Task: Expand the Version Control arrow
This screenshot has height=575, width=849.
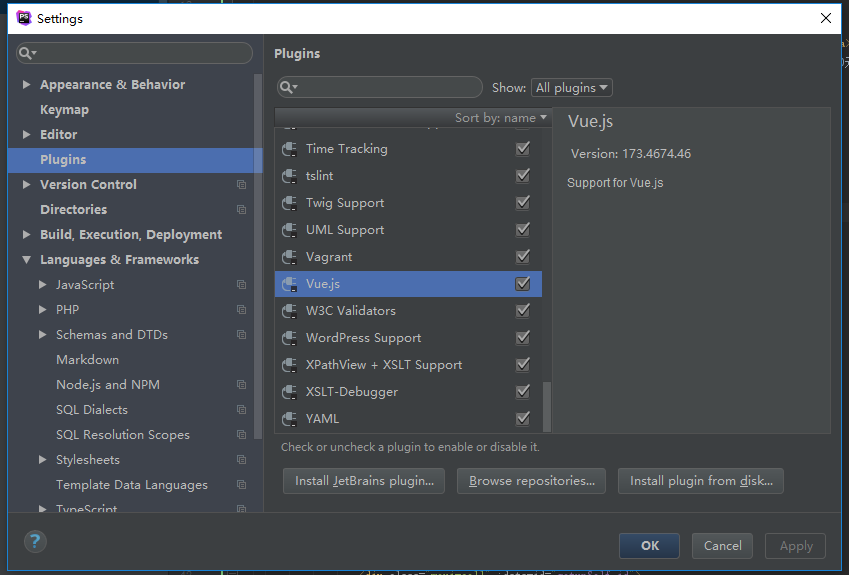Action: (26, 185)
